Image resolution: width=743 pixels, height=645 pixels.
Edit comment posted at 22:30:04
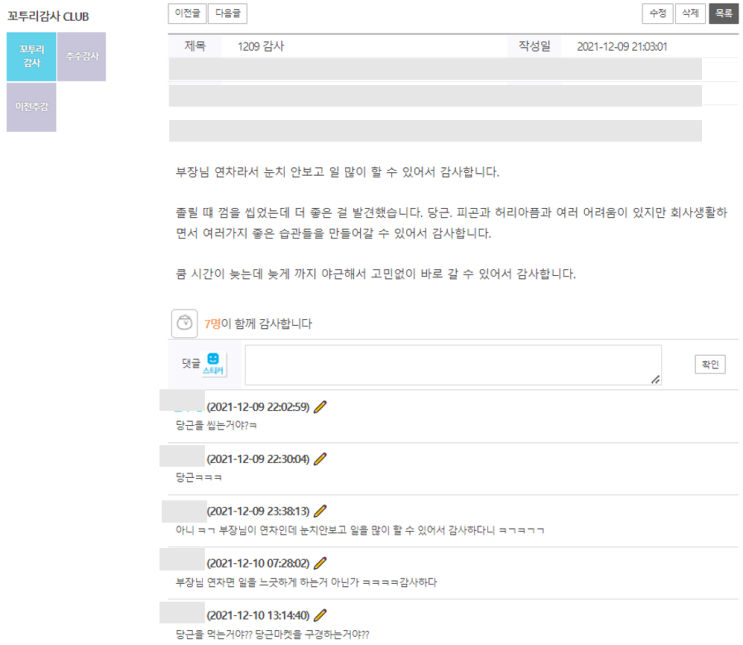coord(320,459)
